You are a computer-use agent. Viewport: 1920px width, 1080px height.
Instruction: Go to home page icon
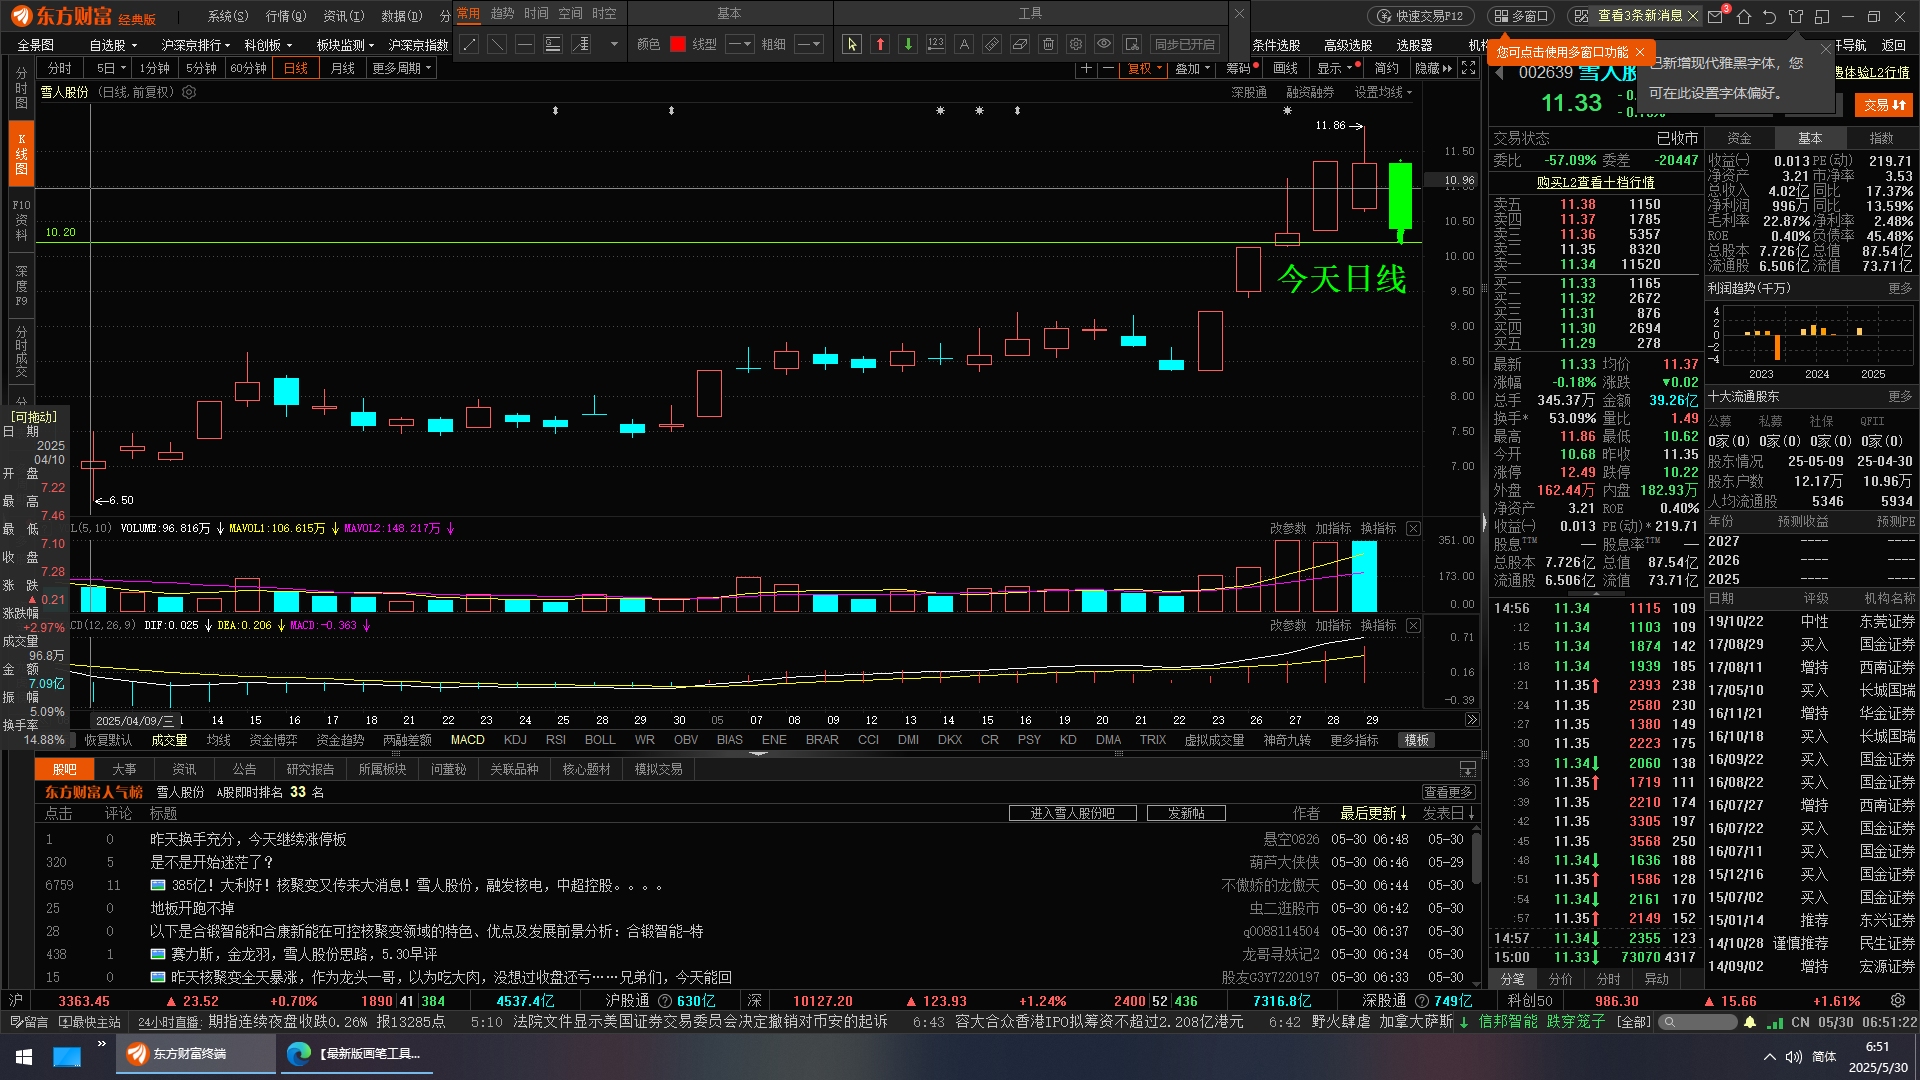pyautogui.click(x=1744, y=16)
